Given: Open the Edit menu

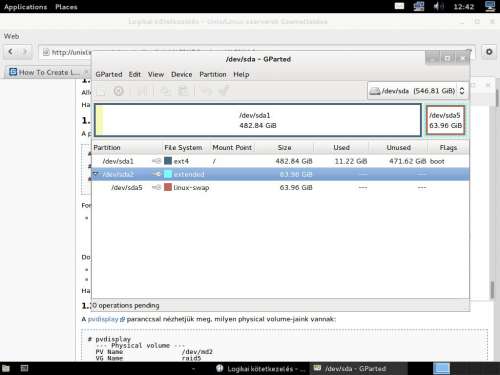Looking at the screenshot, I should click(x=135, y=74).
